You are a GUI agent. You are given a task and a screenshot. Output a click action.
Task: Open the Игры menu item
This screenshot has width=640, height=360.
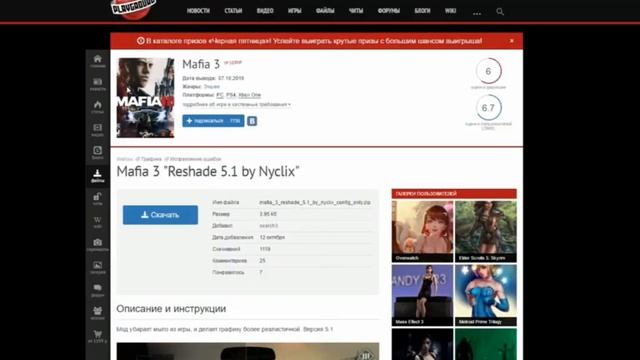[294, 11]
